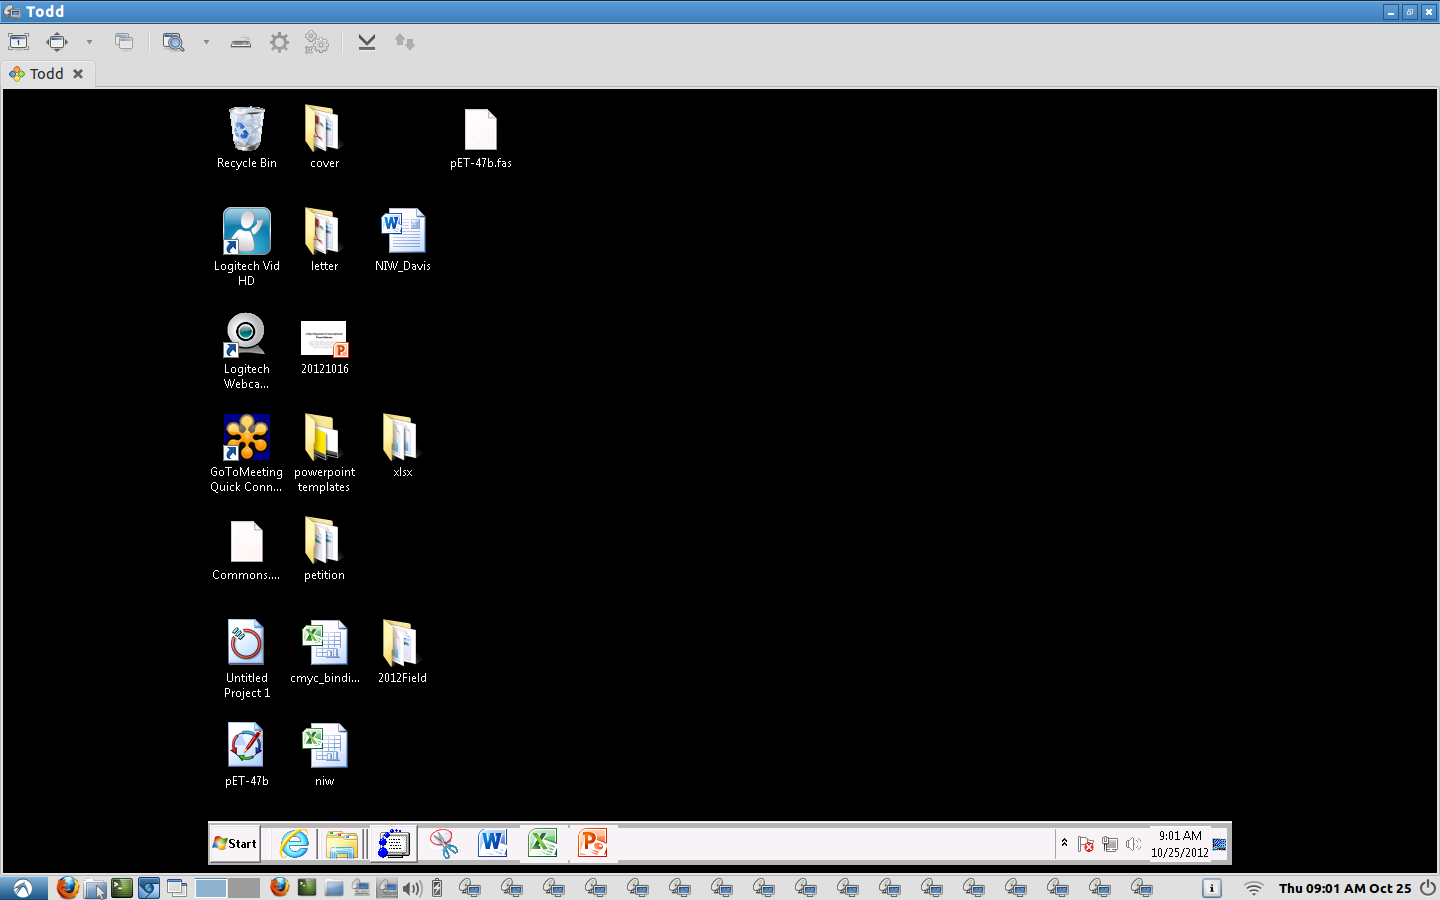Open the Remmina tools gears icon
Viewport: 1440px width, 900px height.
[317, 42]
